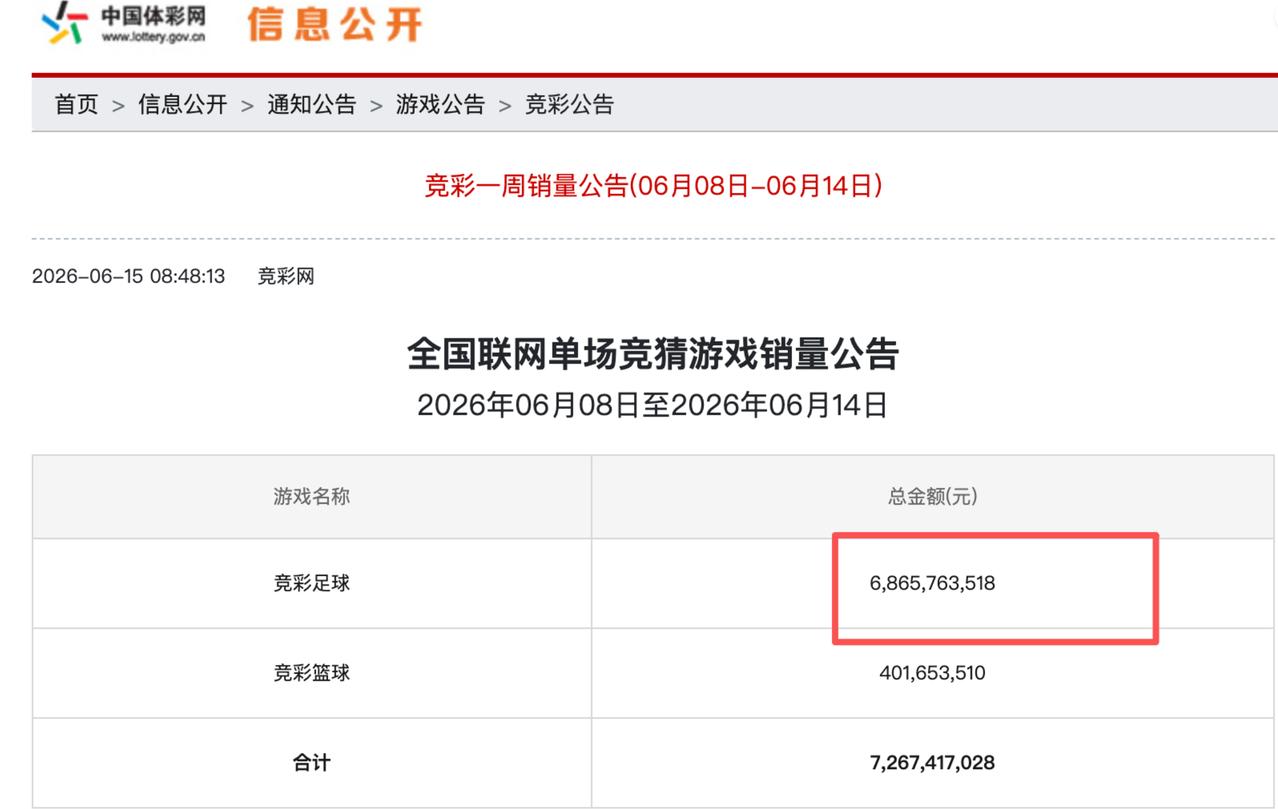Open 竞彩公告 breadcrumb link
The width and height of the screenshot is (1278, 809).
(570, 104)
